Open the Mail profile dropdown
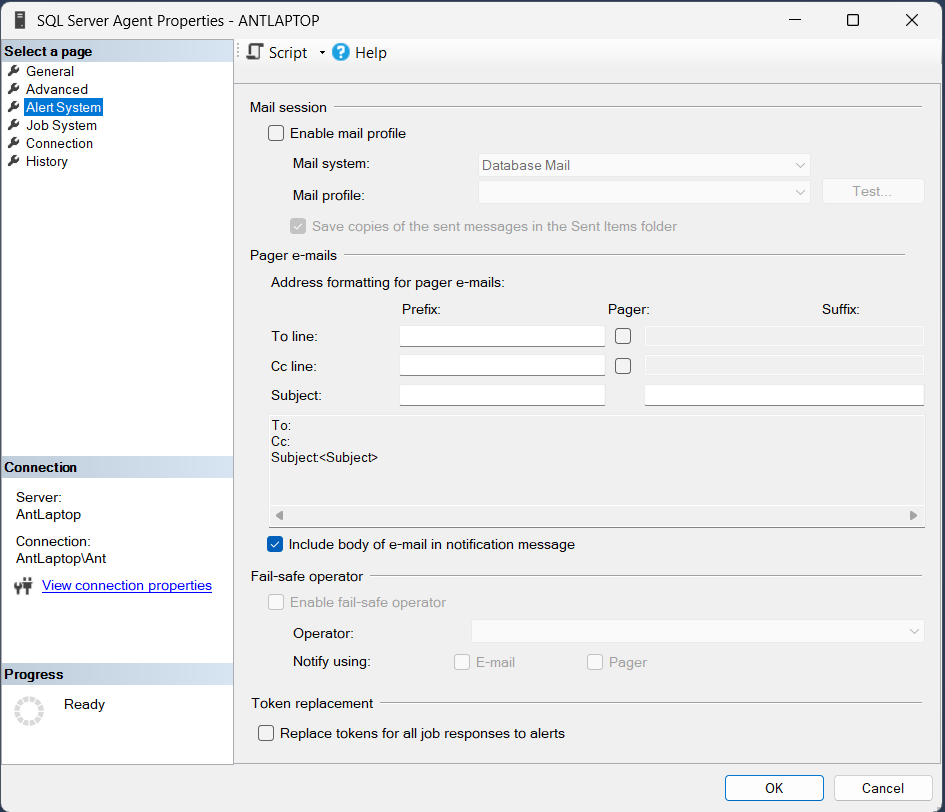 click(x=644, y=191)
